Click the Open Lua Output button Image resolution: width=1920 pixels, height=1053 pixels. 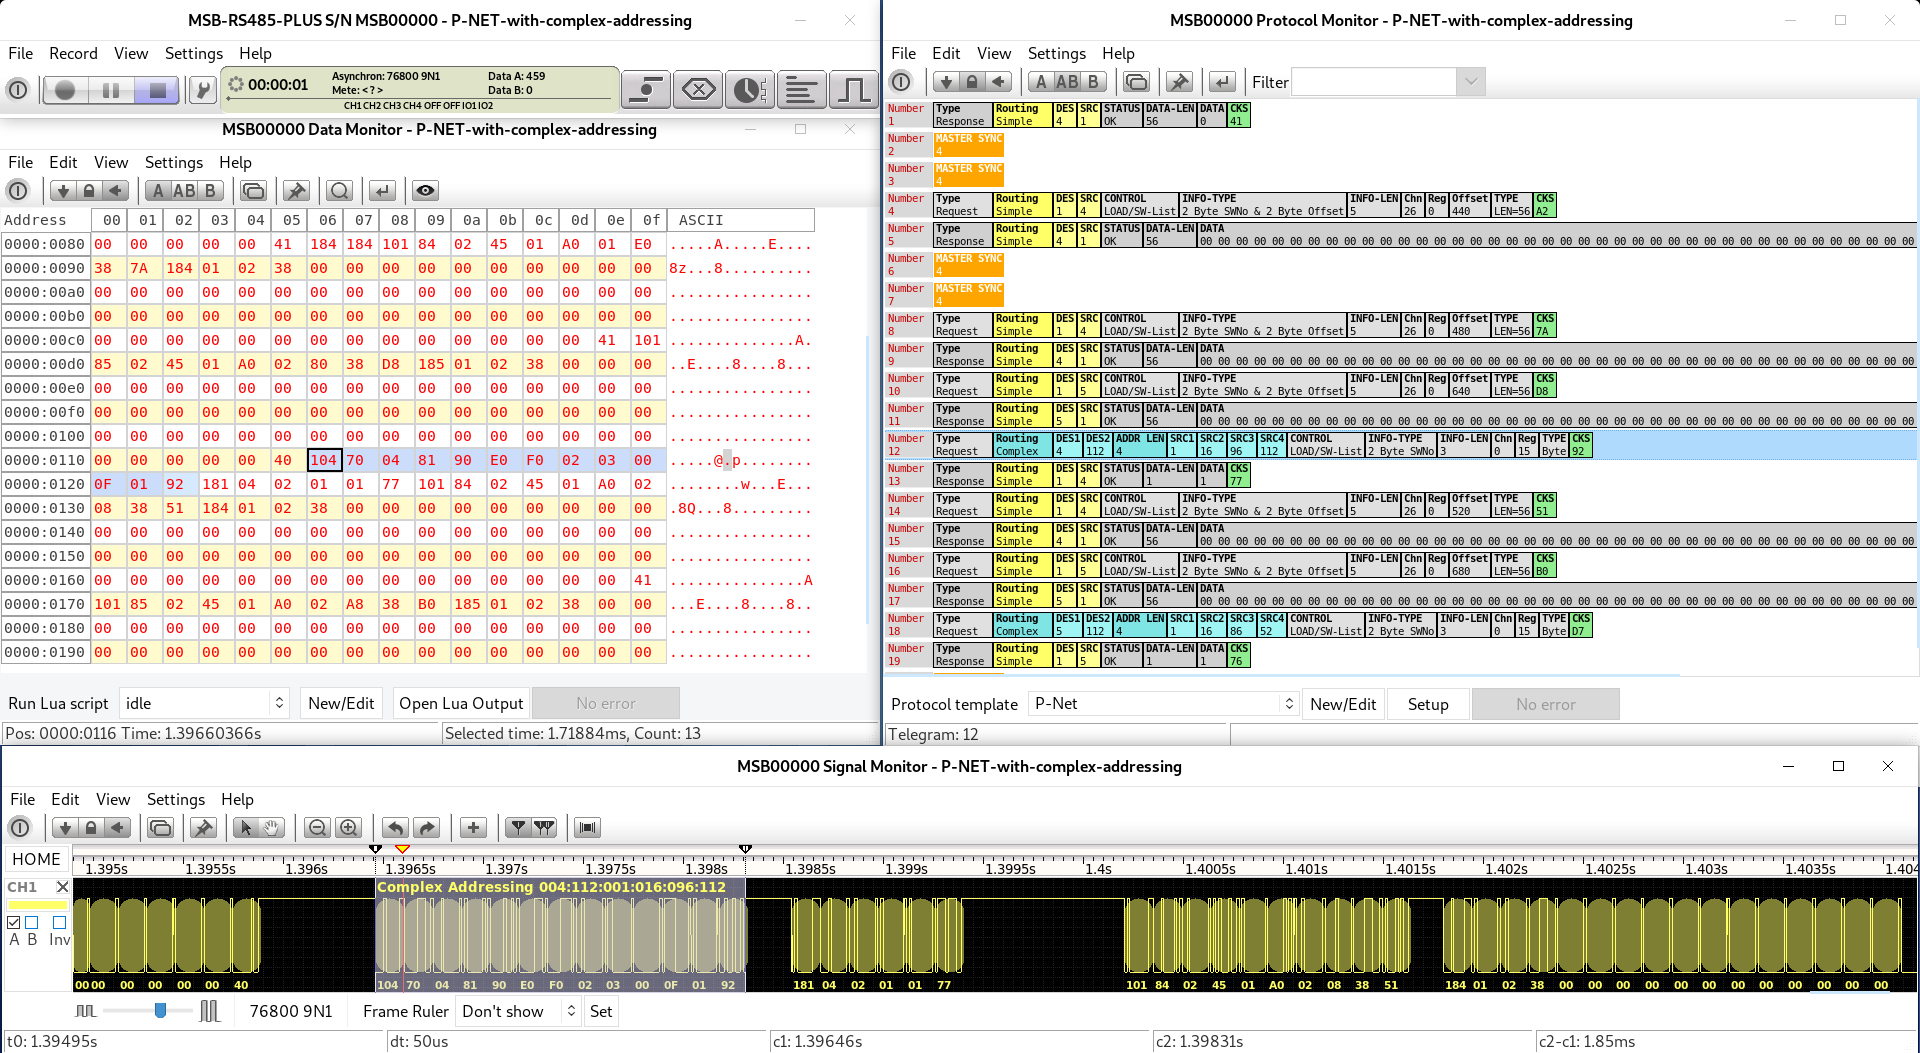[x=461, y=703]
